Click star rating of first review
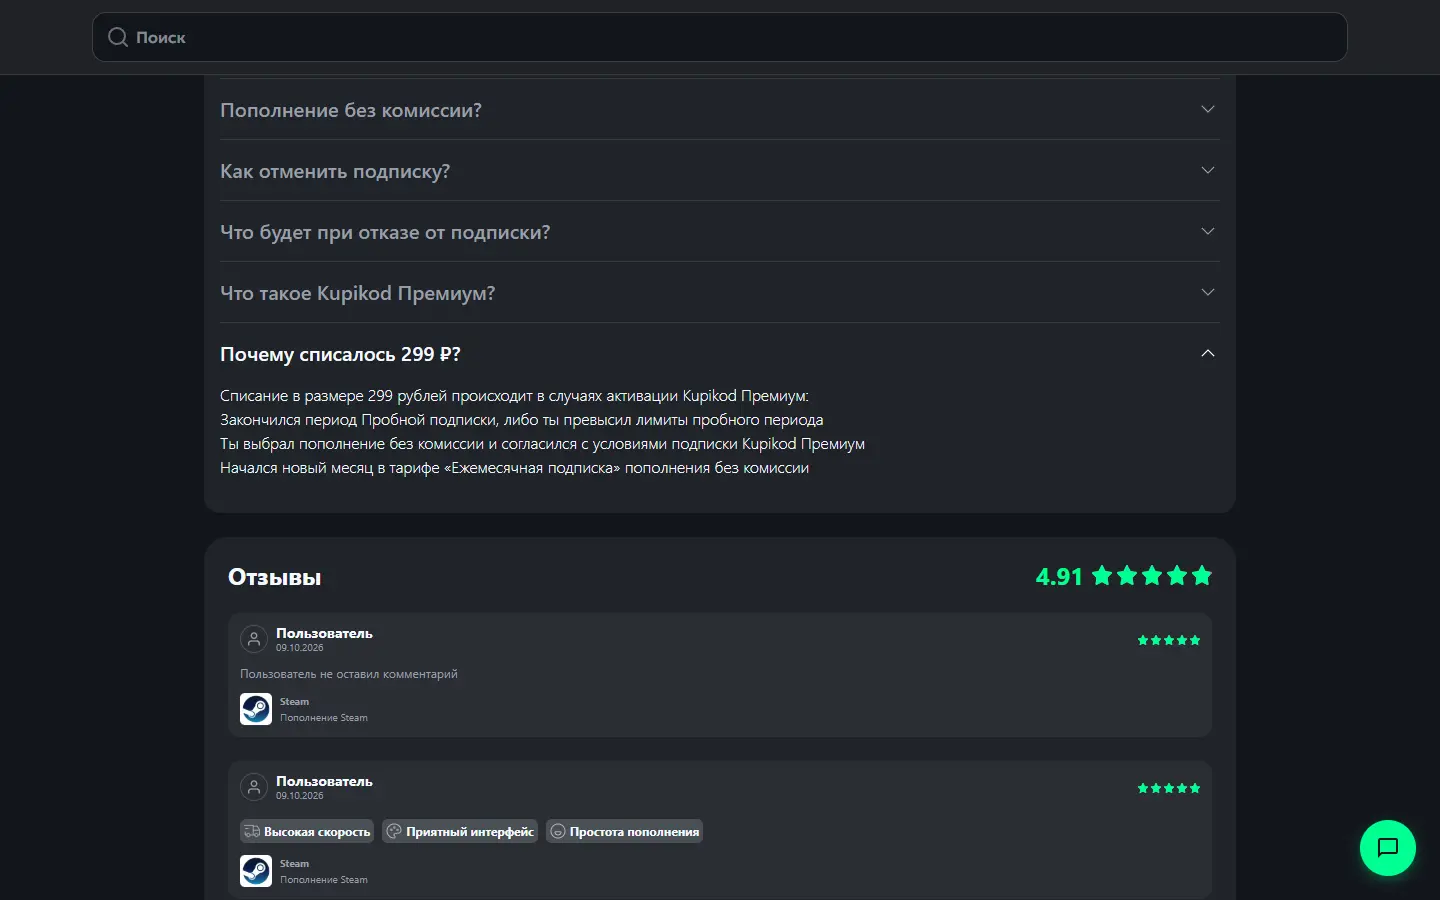Screen dimensions: 1440x900 pyautogui.click(x=1169, y=640)
